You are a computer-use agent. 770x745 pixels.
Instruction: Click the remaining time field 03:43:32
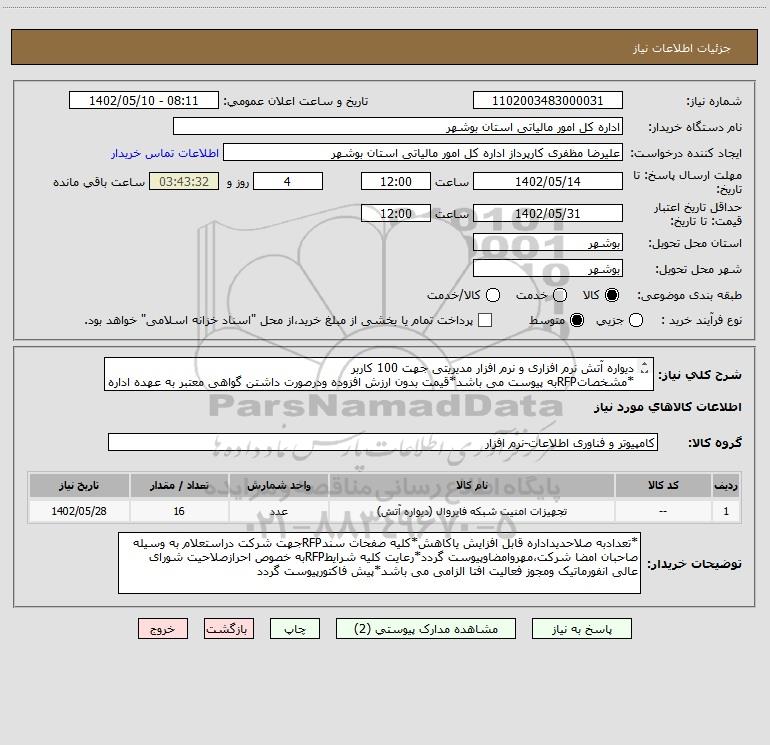(x=184, y=182)
